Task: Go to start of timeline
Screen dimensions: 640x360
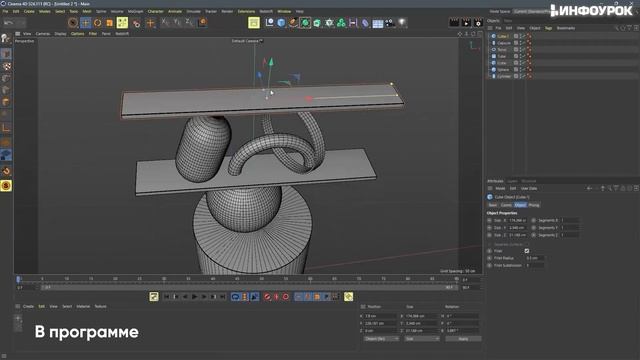Action: tap(167, 297)
